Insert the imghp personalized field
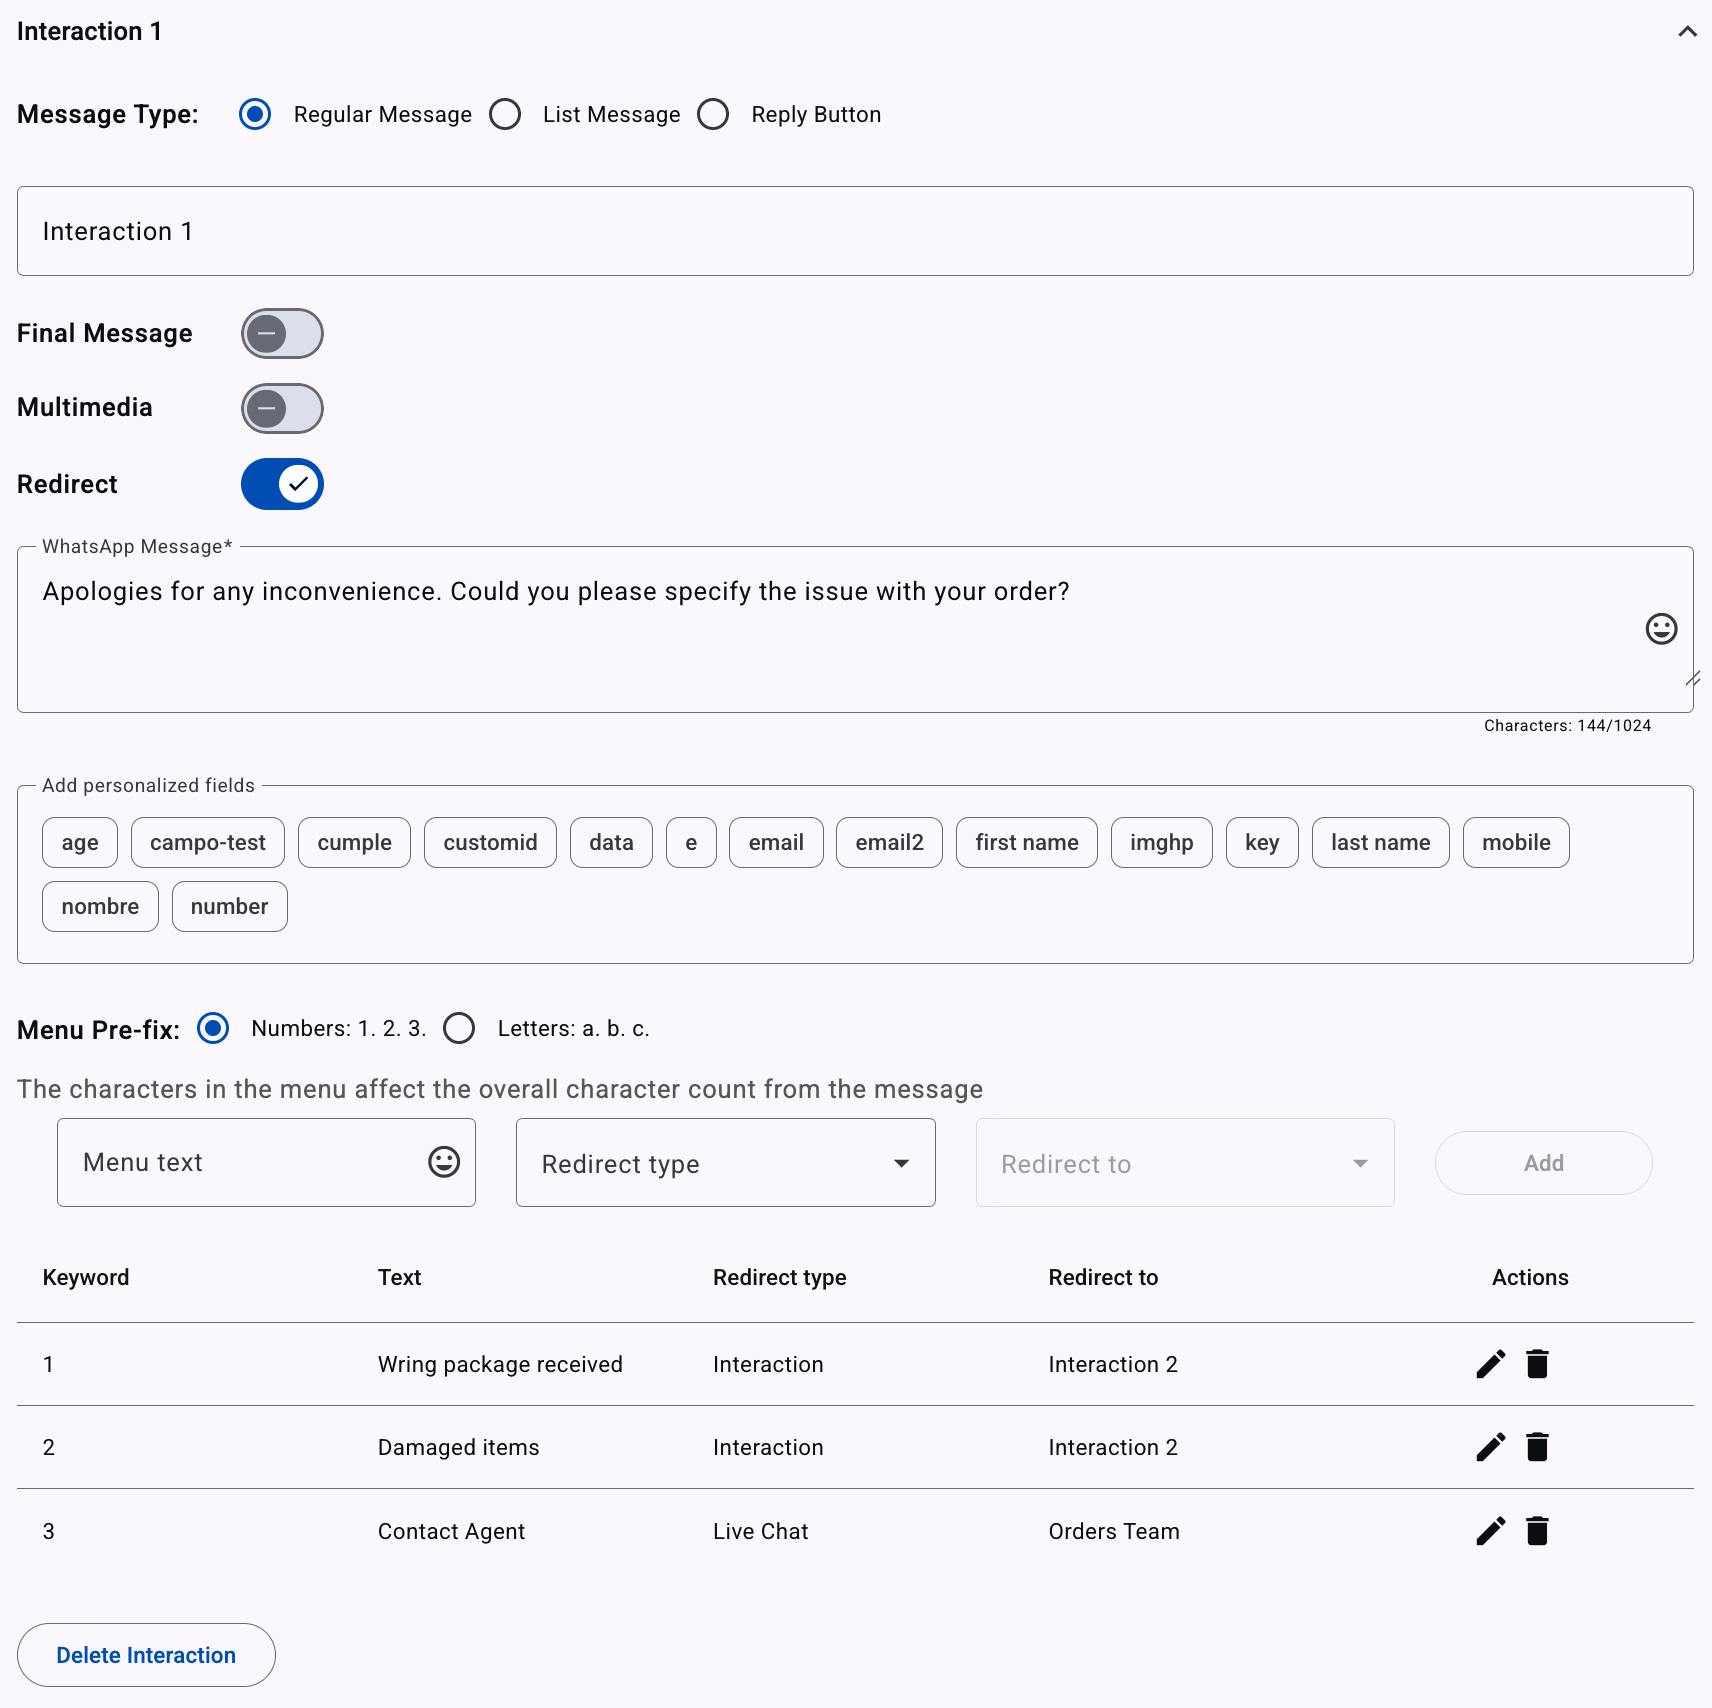This screenshot has height=1708, width=1712. [1161, 842]
